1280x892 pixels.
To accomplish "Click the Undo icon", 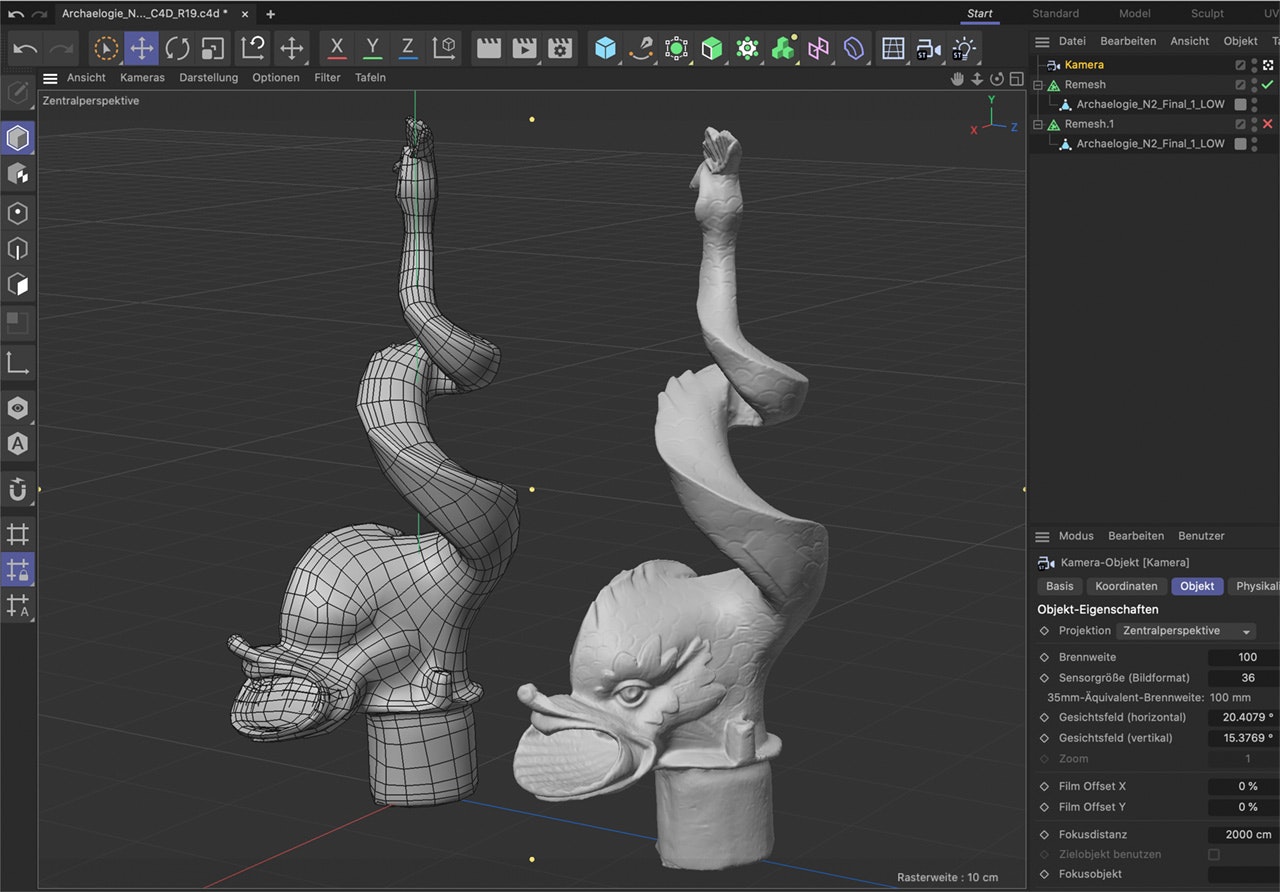I will pyautogui.click(x=24, y=47).
